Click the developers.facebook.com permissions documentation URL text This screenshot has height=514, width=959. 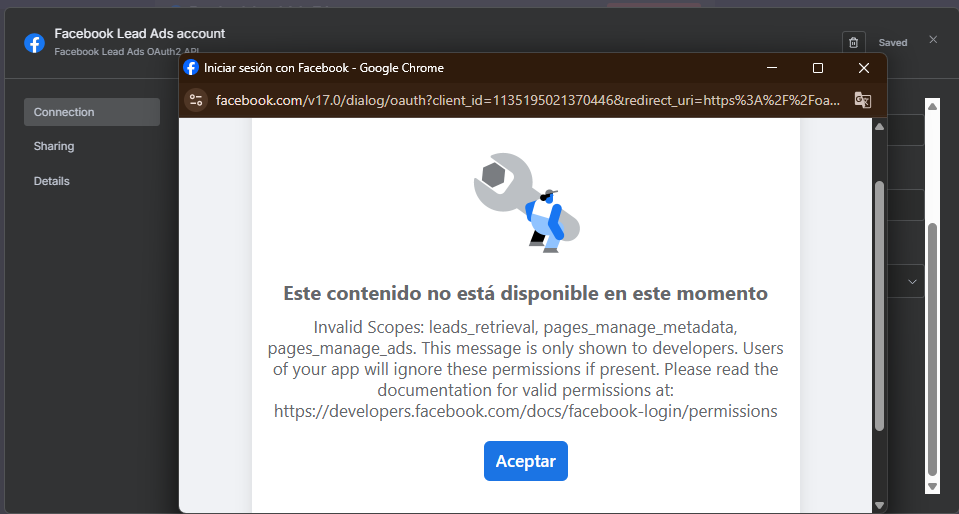pyautogui.click(x=525, y=411)
